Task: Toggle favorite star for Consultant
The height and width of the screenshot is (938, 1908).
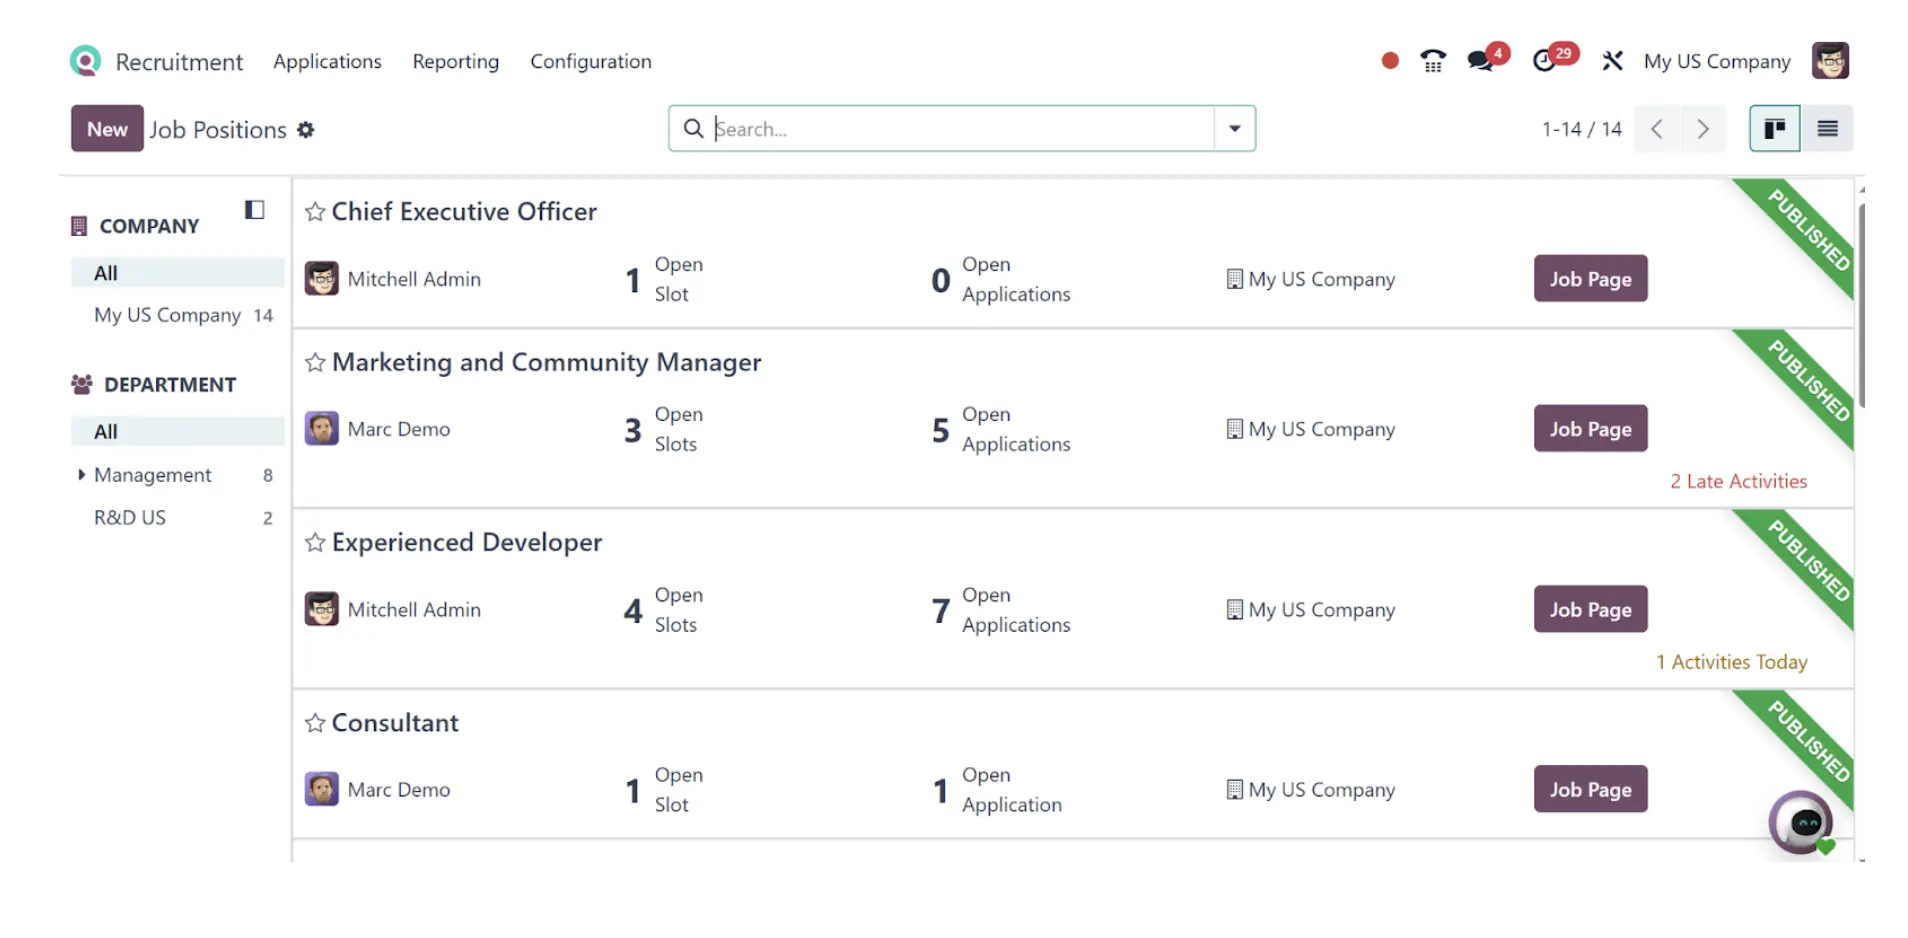Action: point(315,723)
